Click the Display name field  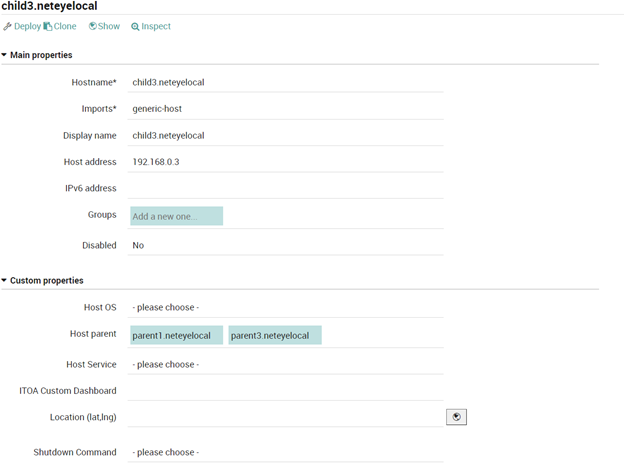click(x=285, y=136)
